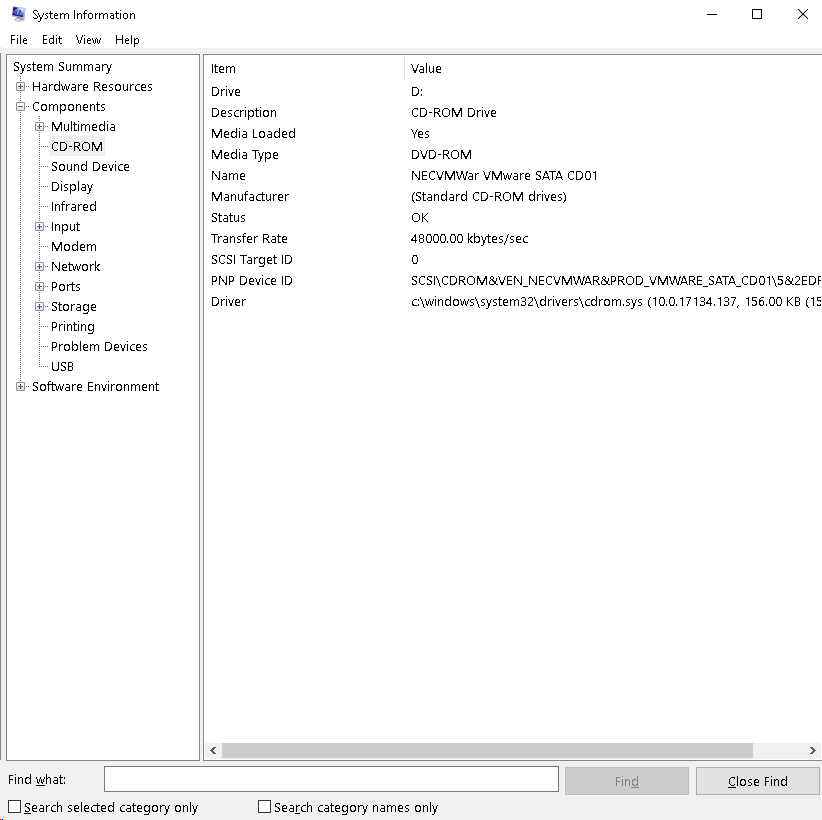
Task: Click the horizontal scrollbar thumb
Action: coord(488,750)
